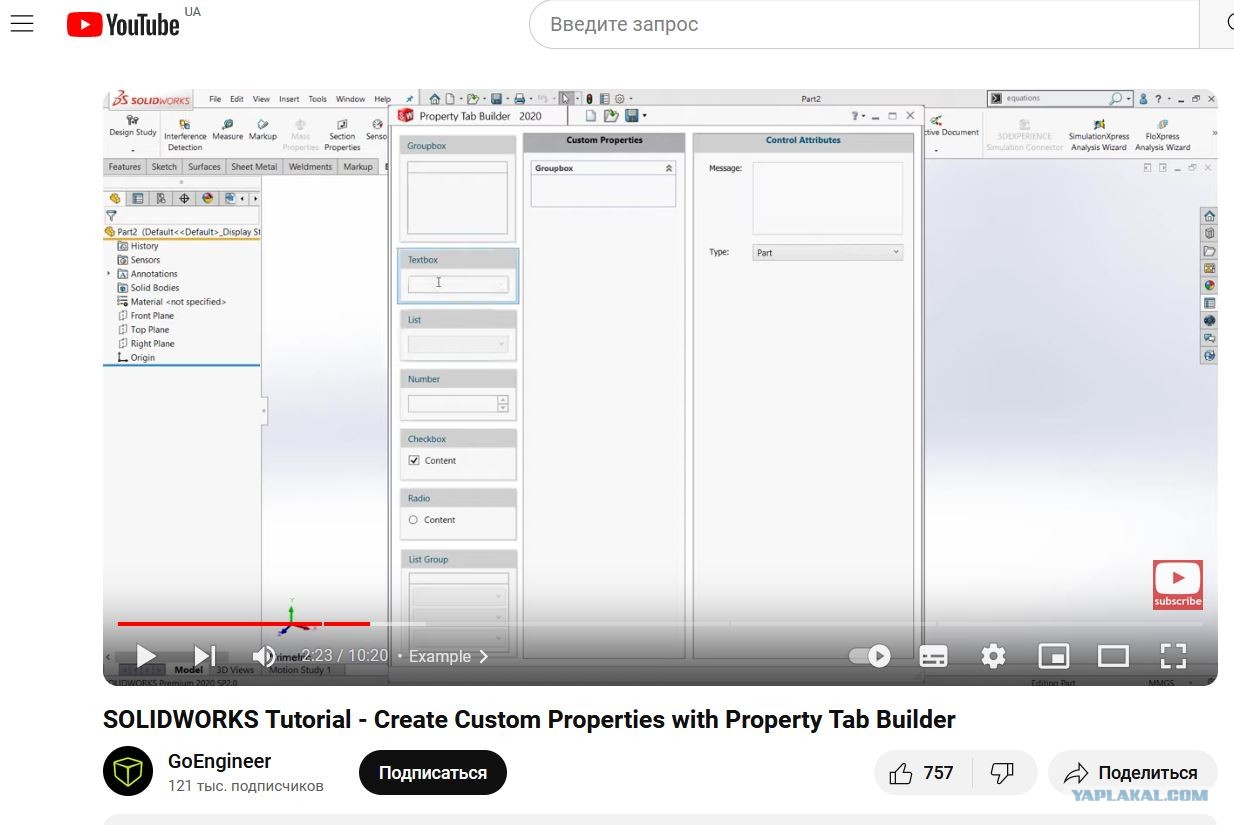Image resolution: width=1234 pixels, height=825 pixels.
Task: Open the ConfigurationManager tab icon
Action: click(x=161, y=198)
